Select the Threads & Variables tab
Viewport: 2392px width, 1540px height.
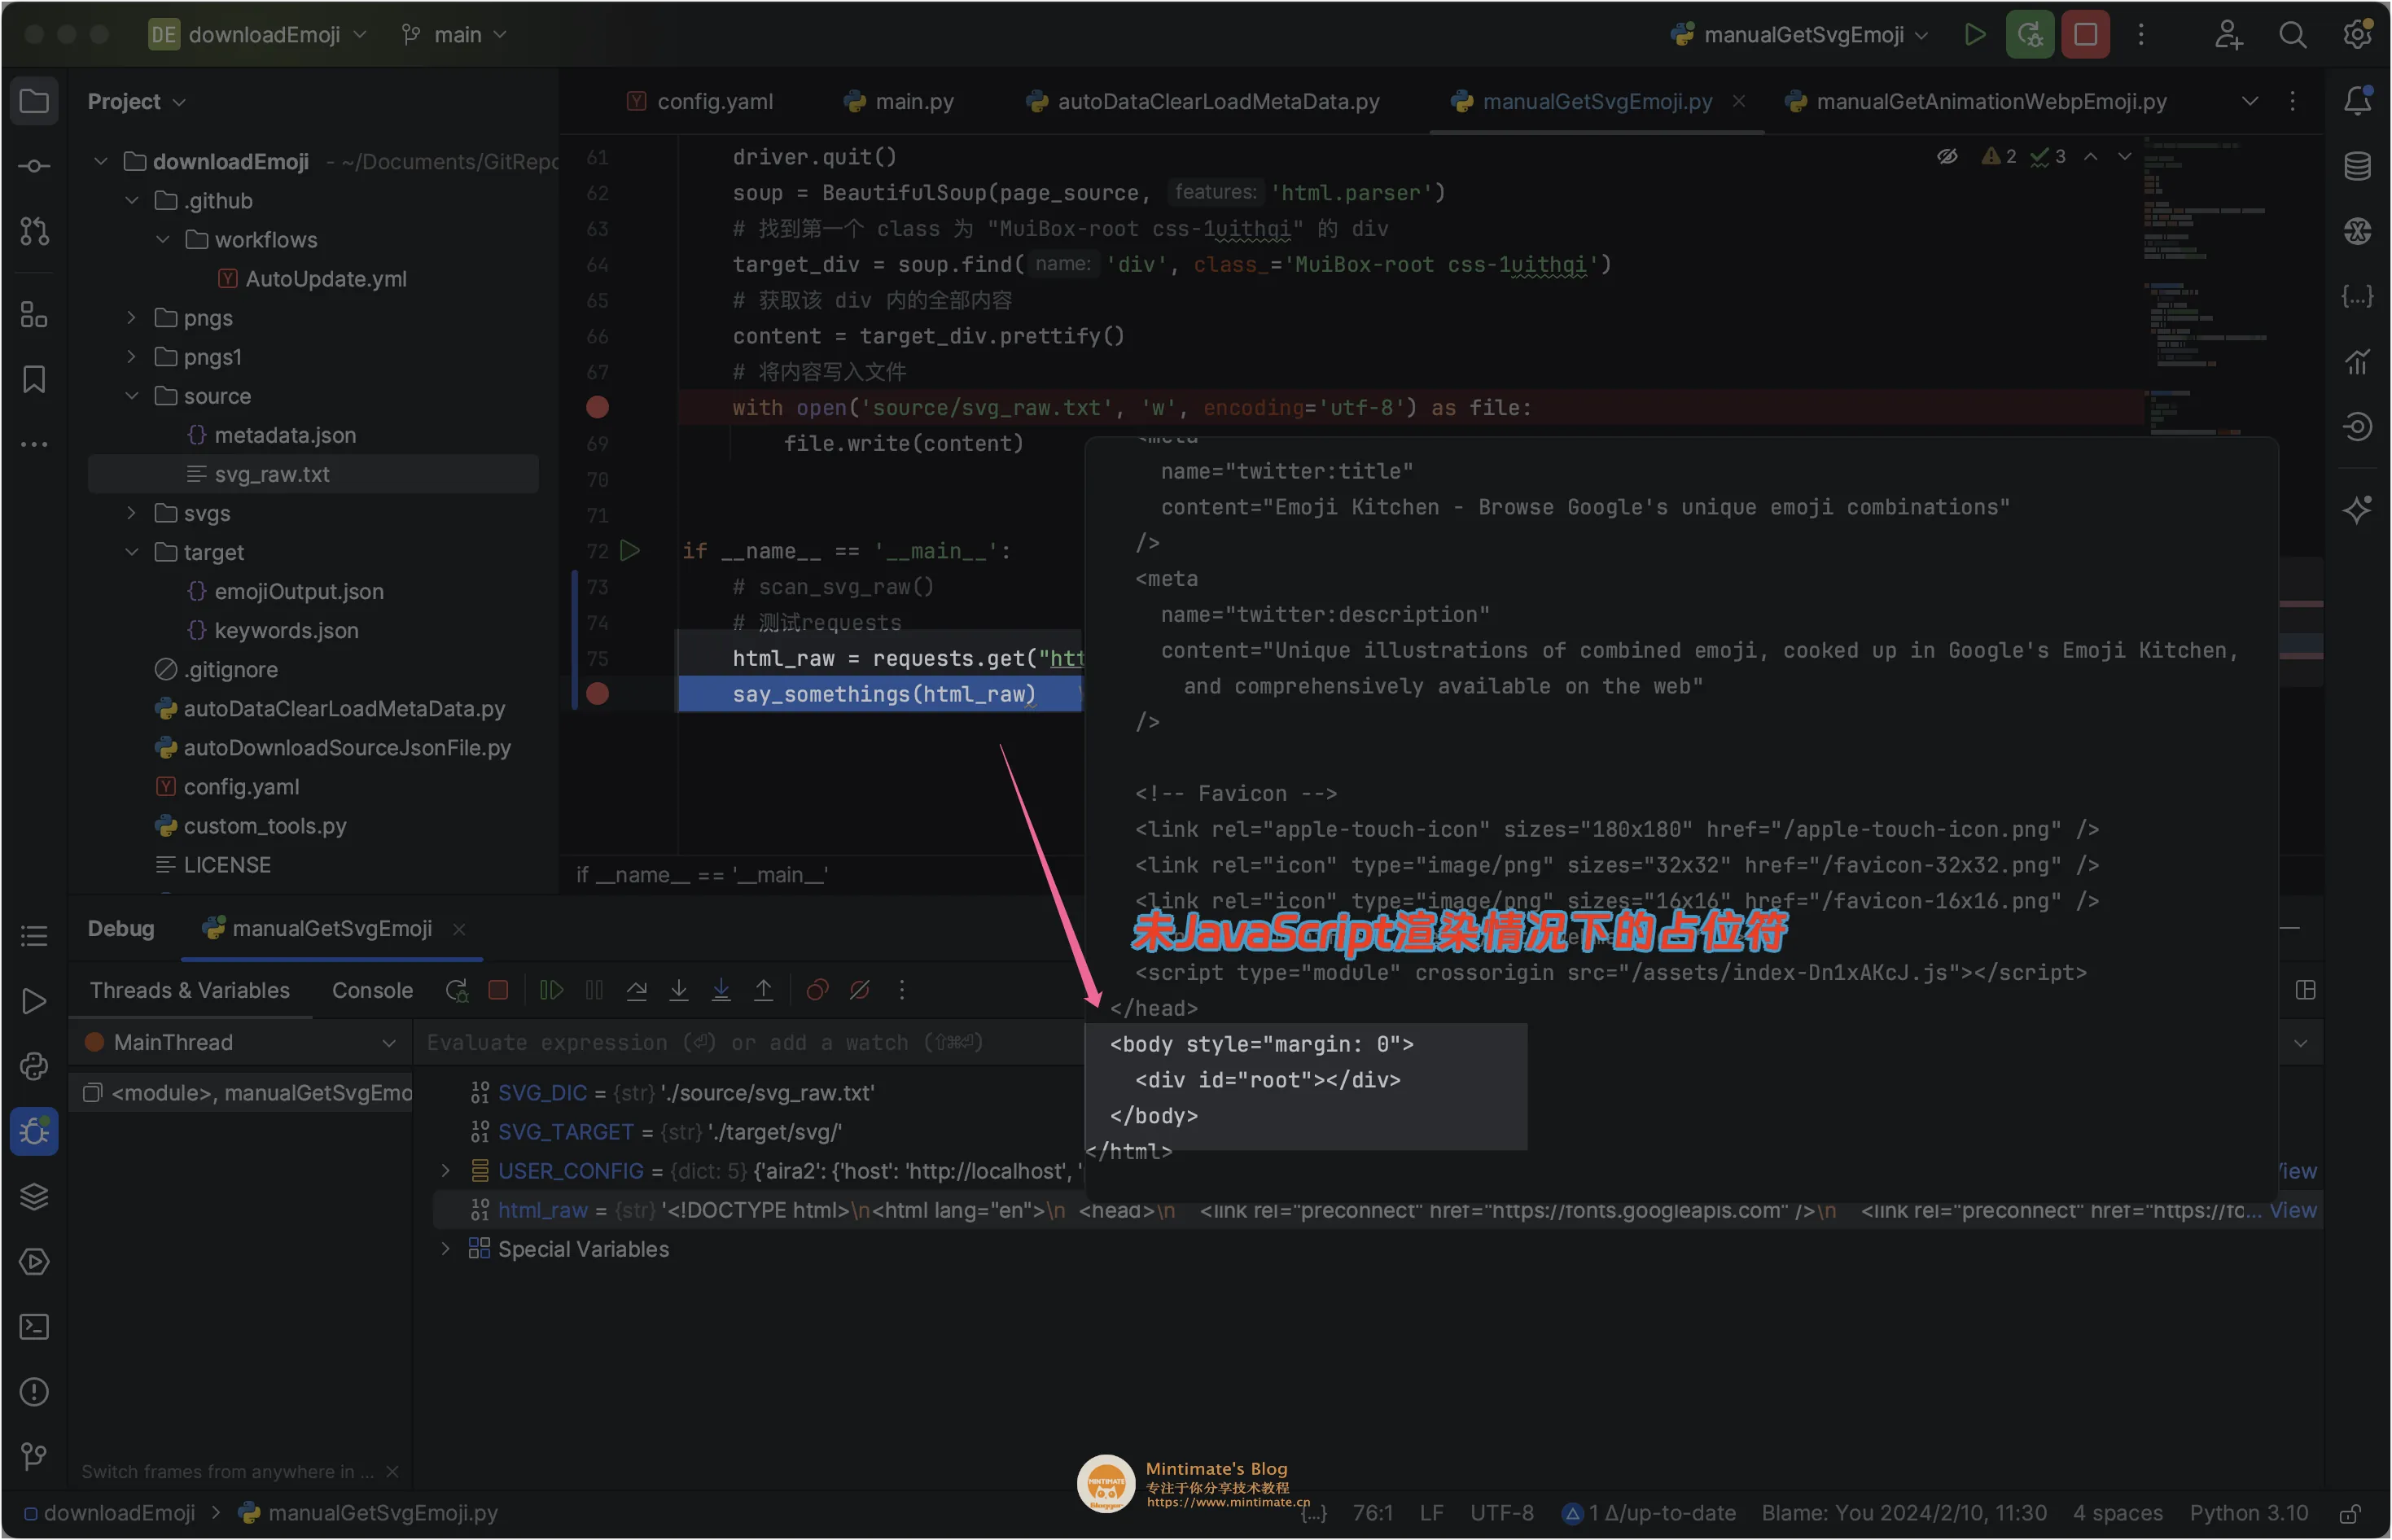click(190, 990)
